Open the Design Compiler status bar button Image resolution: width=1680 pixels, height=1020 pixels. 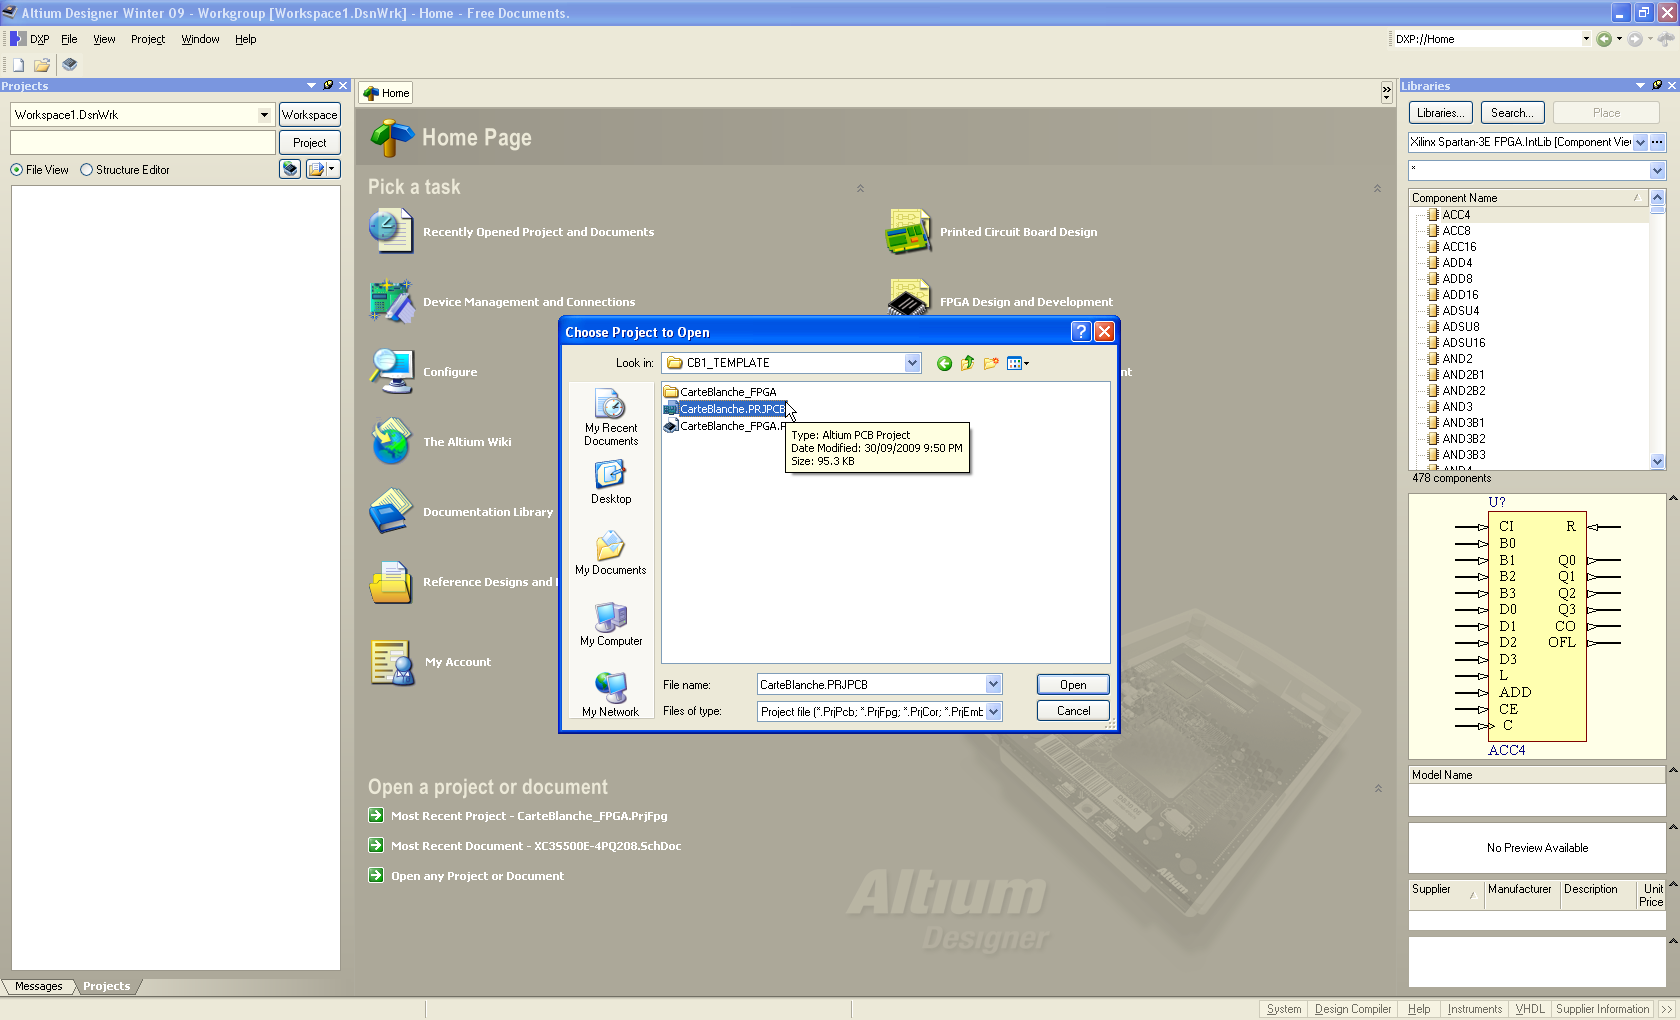[1352, 1009]
